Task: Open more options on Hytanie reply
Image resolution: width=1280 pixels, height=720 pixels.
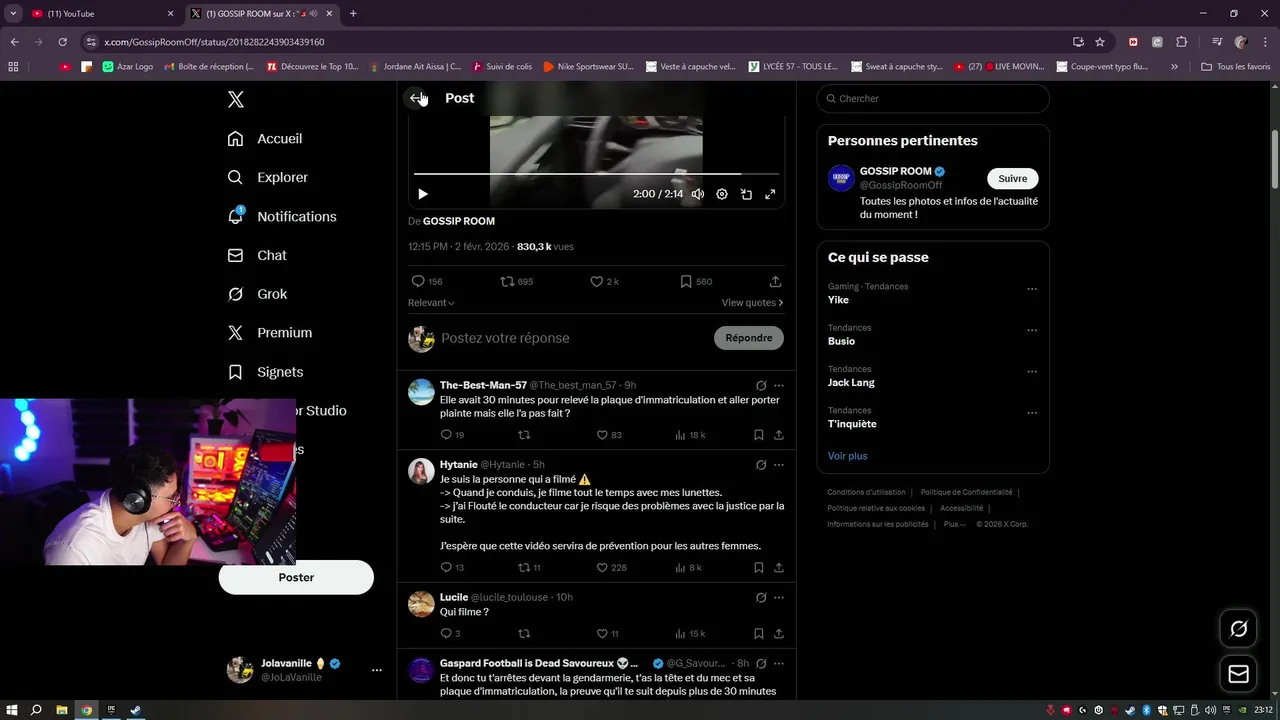Action: [779, 465]
